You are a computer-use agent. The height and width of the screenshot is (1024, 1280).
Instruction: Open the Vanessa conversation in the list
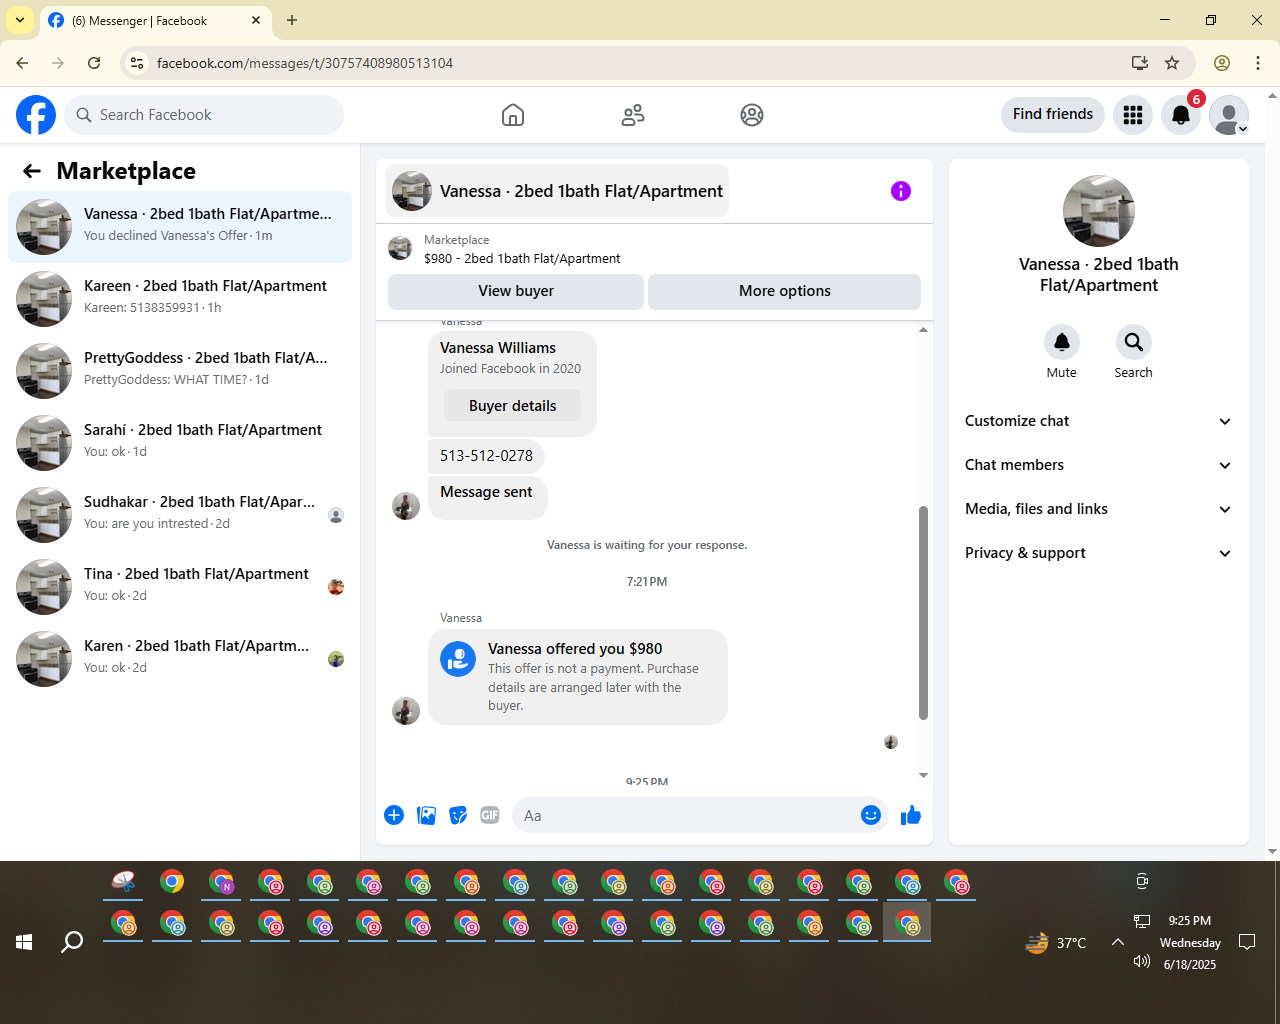180,227
